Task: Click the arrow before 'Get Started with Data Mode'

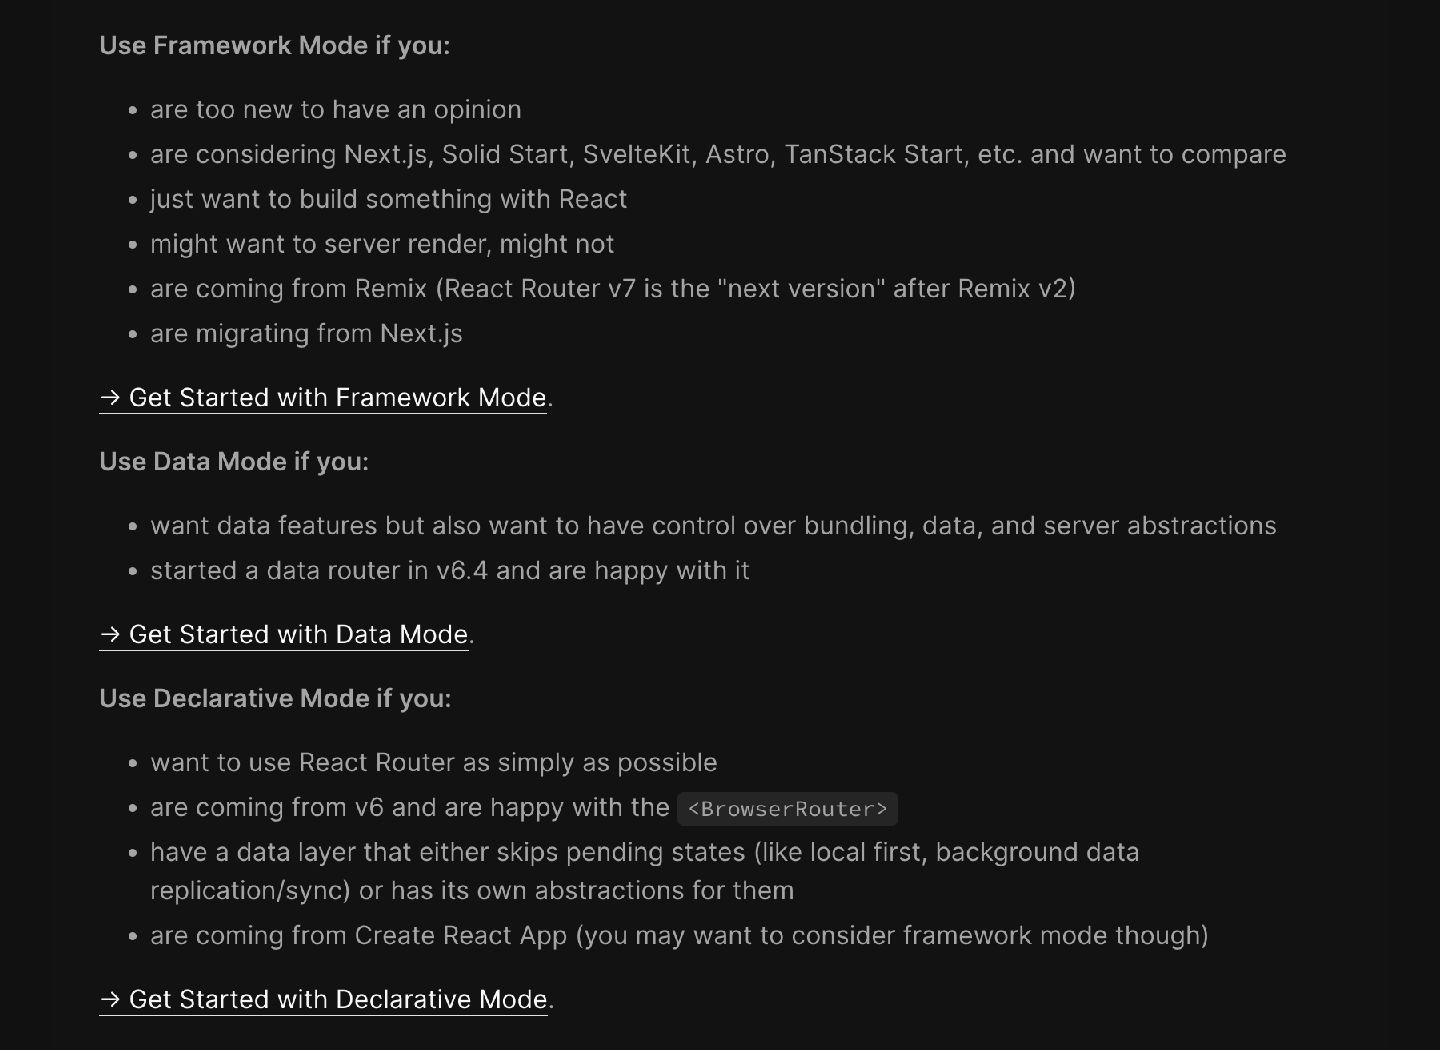Action: pos(110,635)
